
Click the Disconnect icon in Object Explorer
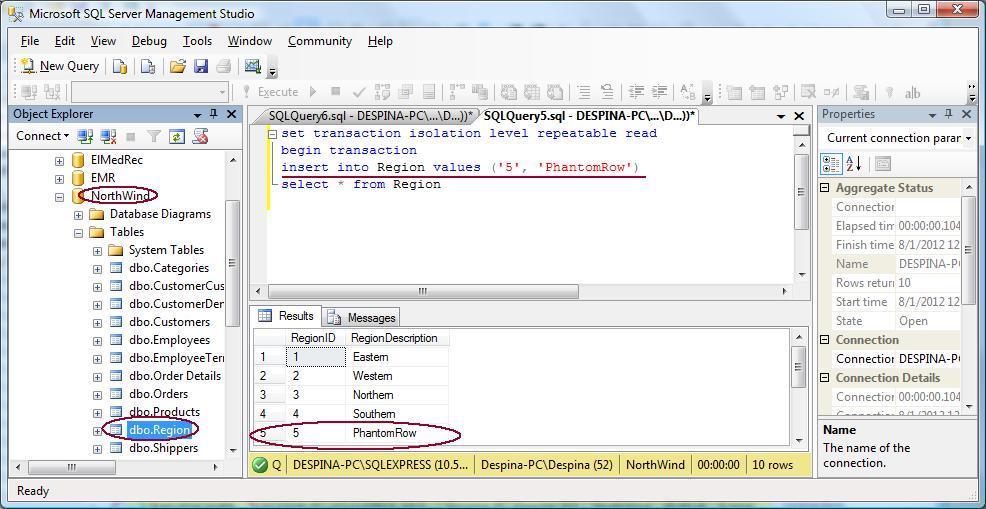click(108, 136)
